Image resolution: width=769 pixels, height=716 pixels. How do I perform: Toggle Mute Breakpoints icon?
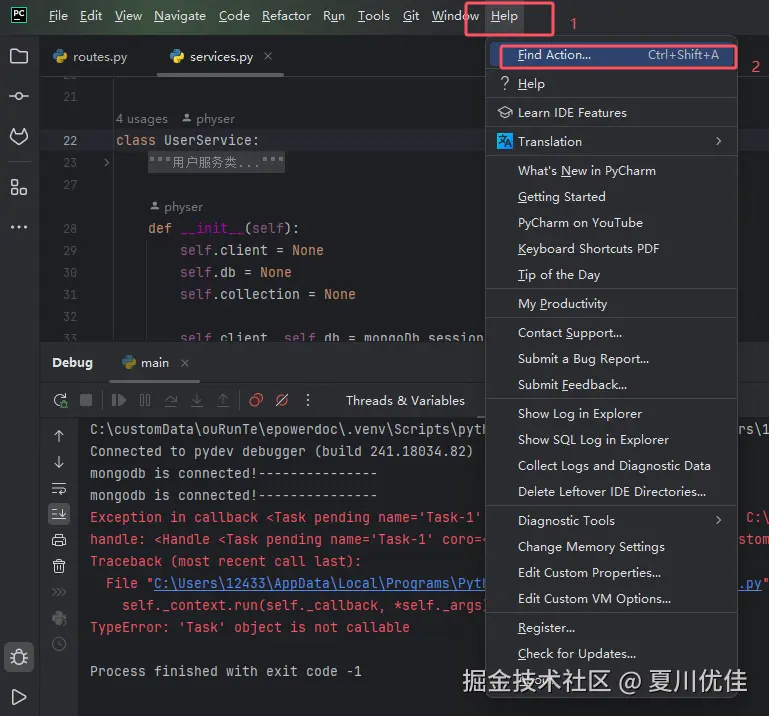282,400
